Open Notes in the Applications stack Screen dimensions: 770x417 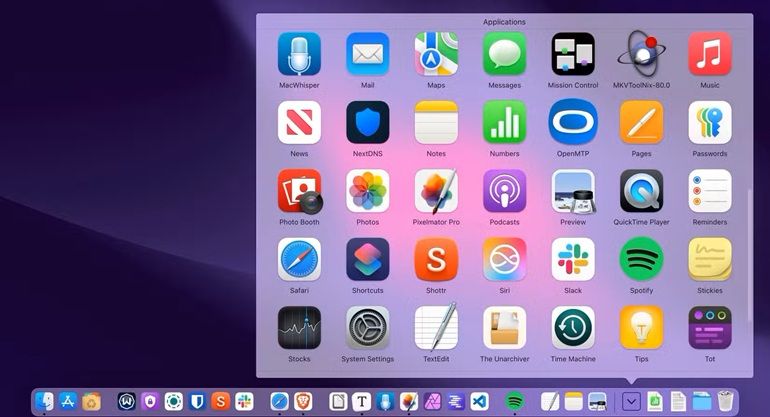(436, 122)
